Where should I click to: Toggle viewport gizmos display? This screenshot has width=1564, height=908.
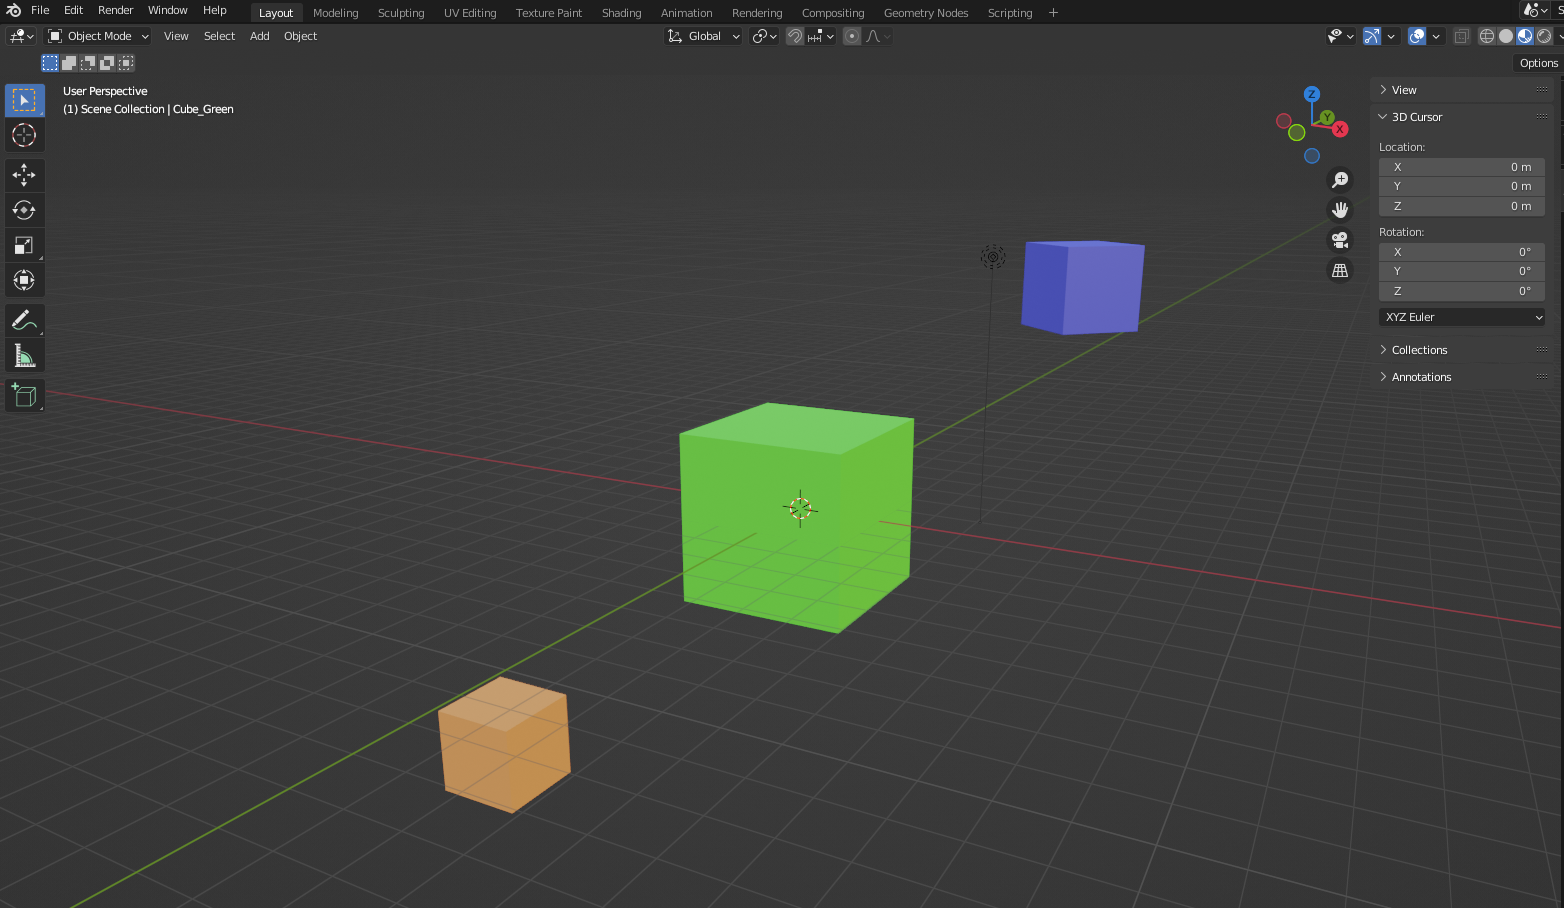click(x=1372, y=36)
